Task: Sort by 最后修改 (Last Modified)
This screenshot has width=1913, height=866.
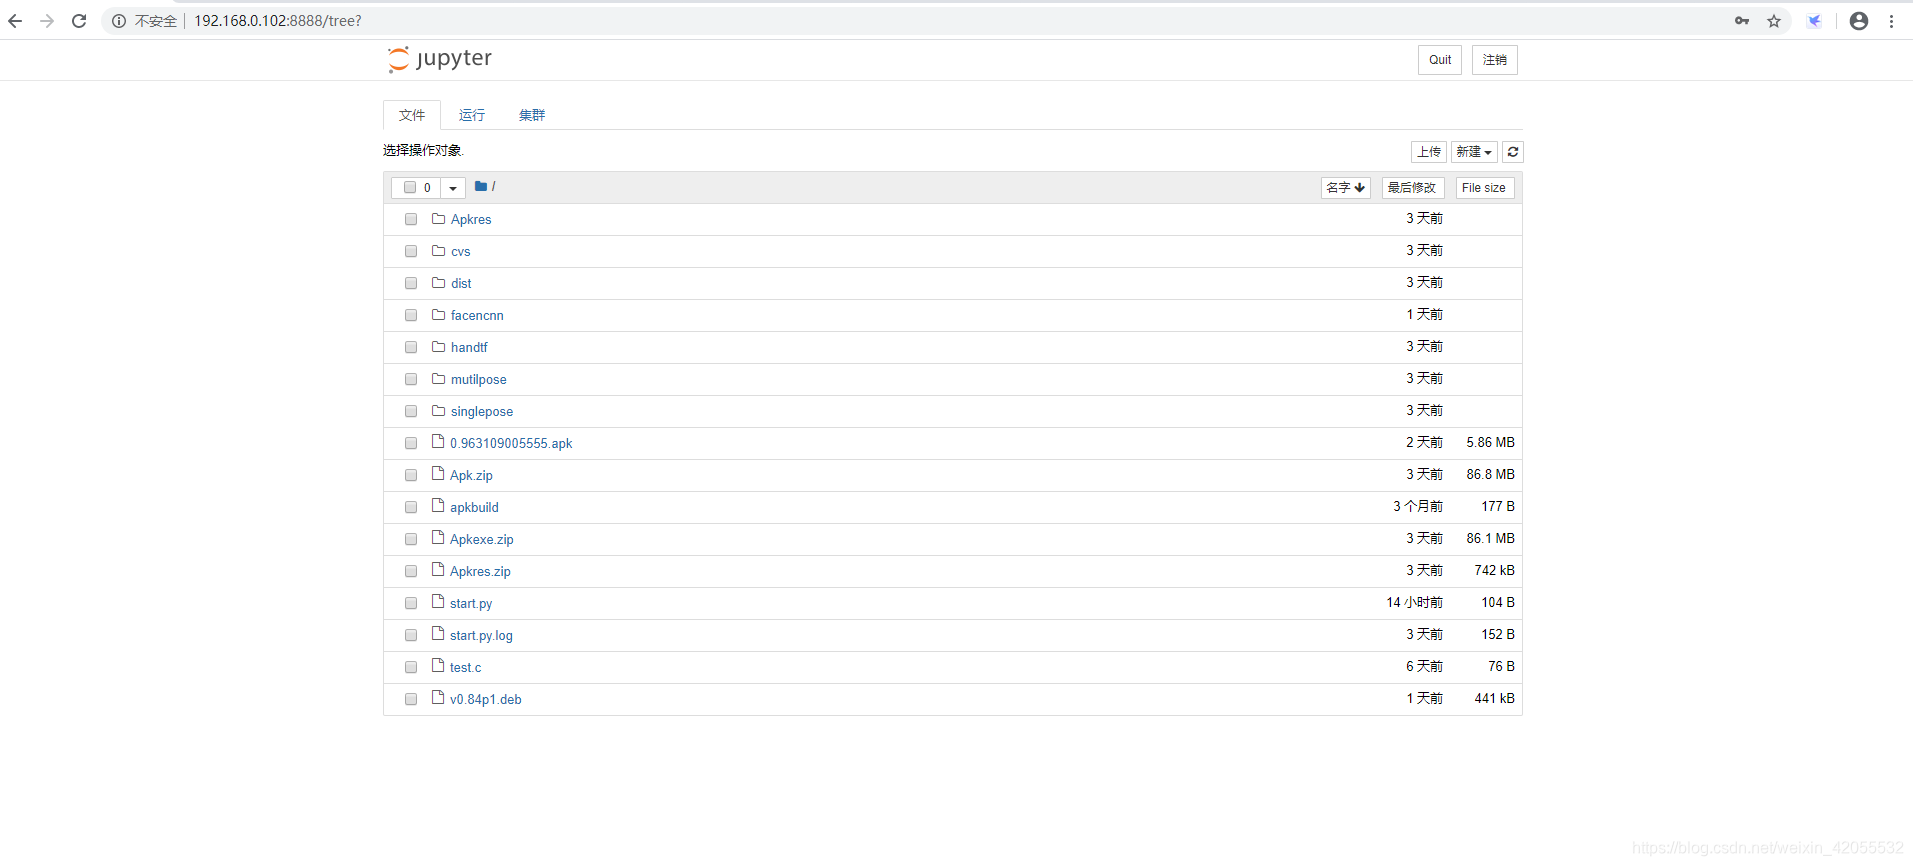Action: click(x=1412, y=188)
